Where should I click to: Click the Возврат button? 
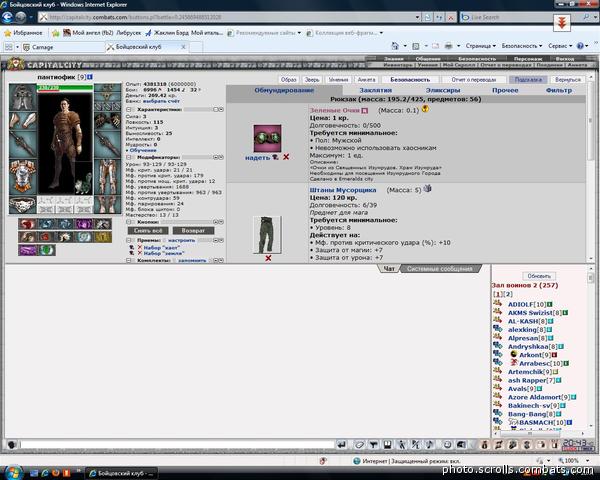coord(193,231)
